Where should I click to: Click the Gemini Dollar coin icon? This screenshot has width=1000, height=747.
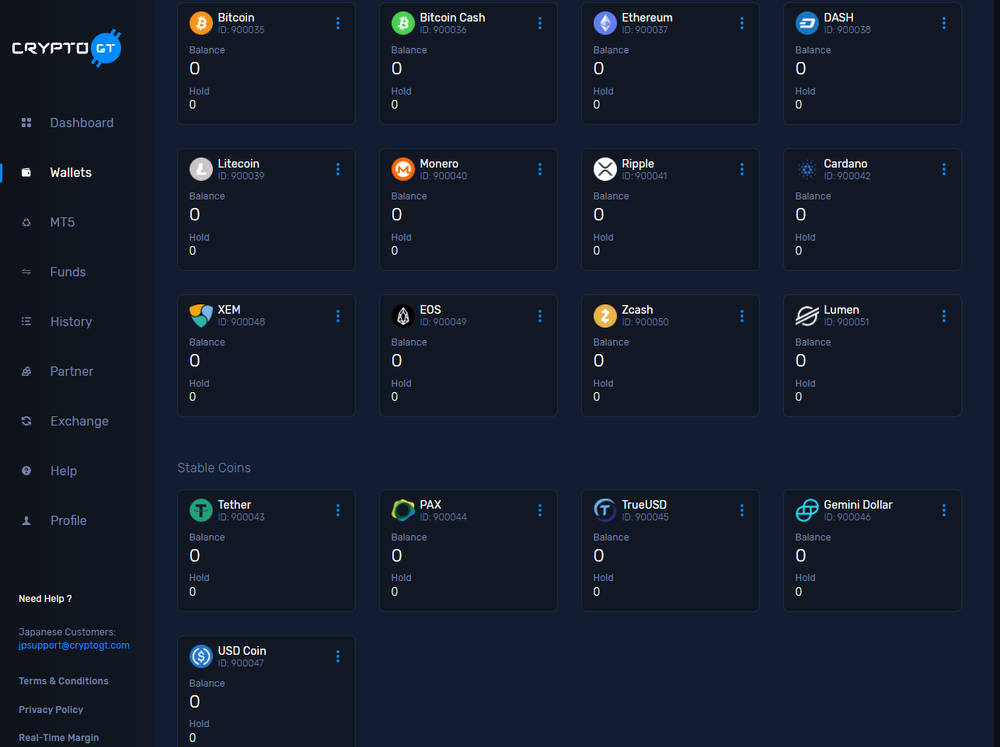(x=807, y=510)
